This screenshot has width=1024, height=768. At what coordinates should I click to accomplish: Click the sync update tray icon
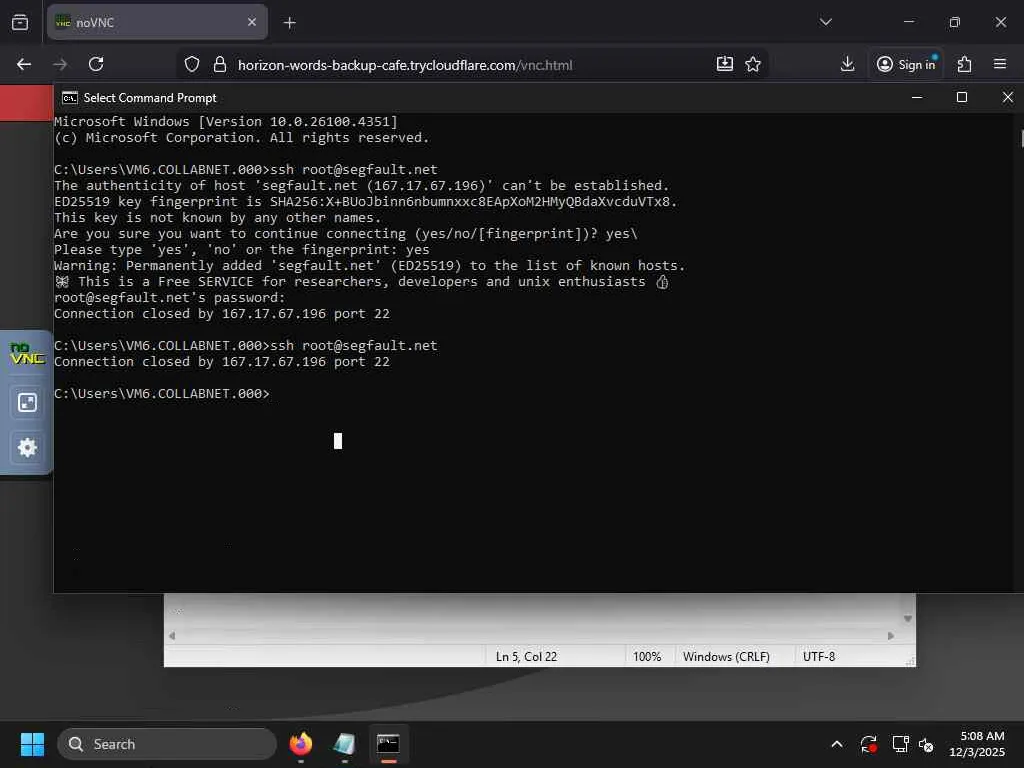coord(869,744)
